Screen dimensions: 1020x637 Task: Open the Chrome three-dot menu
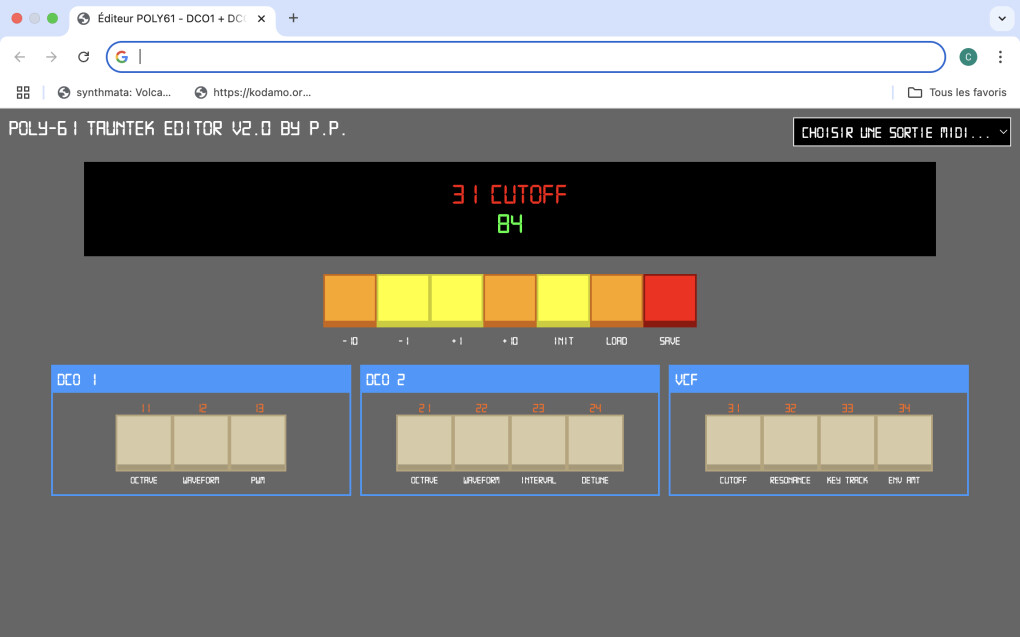coord(1000,57)
